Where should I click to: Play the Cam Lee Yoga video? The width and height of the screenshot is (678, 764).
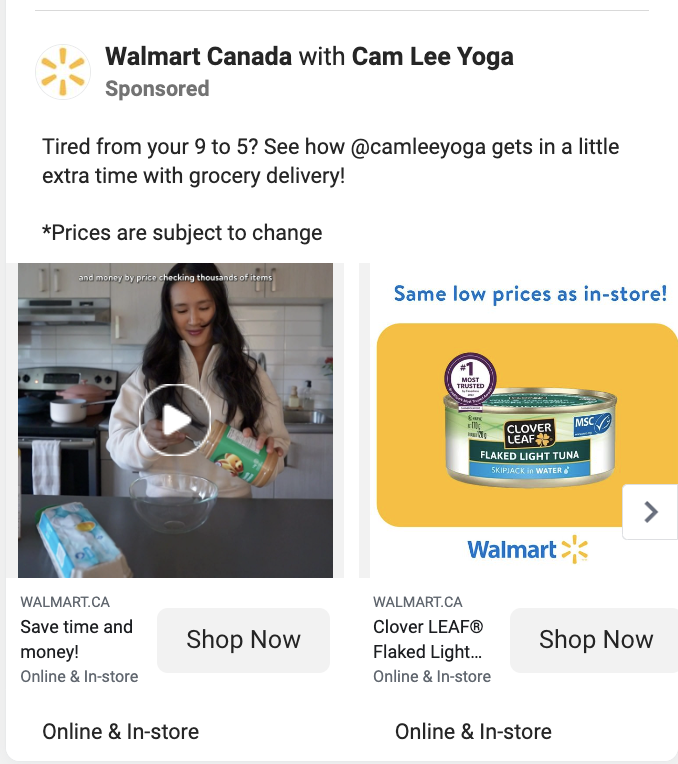coord(175,420)
